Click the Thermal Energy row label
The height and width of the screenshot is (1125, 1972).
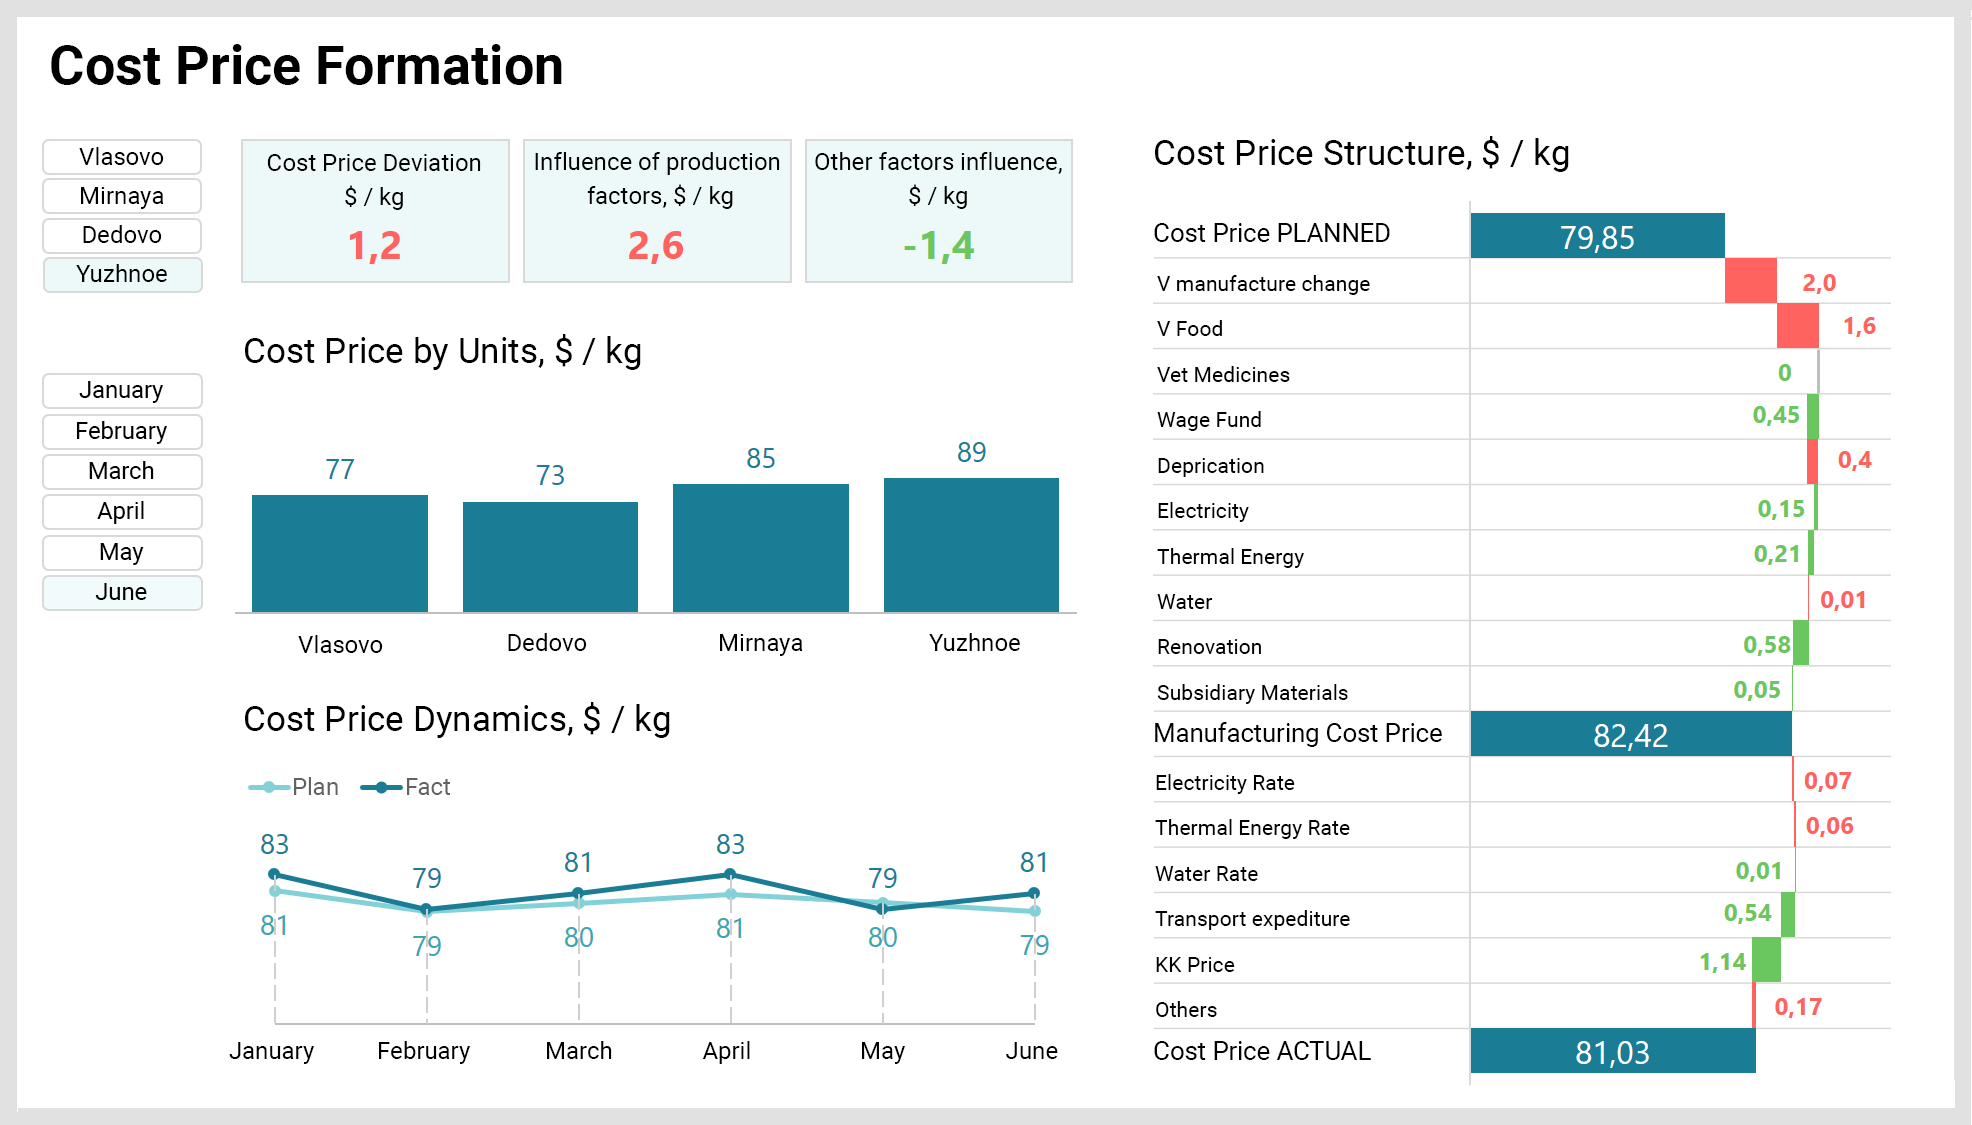(x=1230, y=557)
